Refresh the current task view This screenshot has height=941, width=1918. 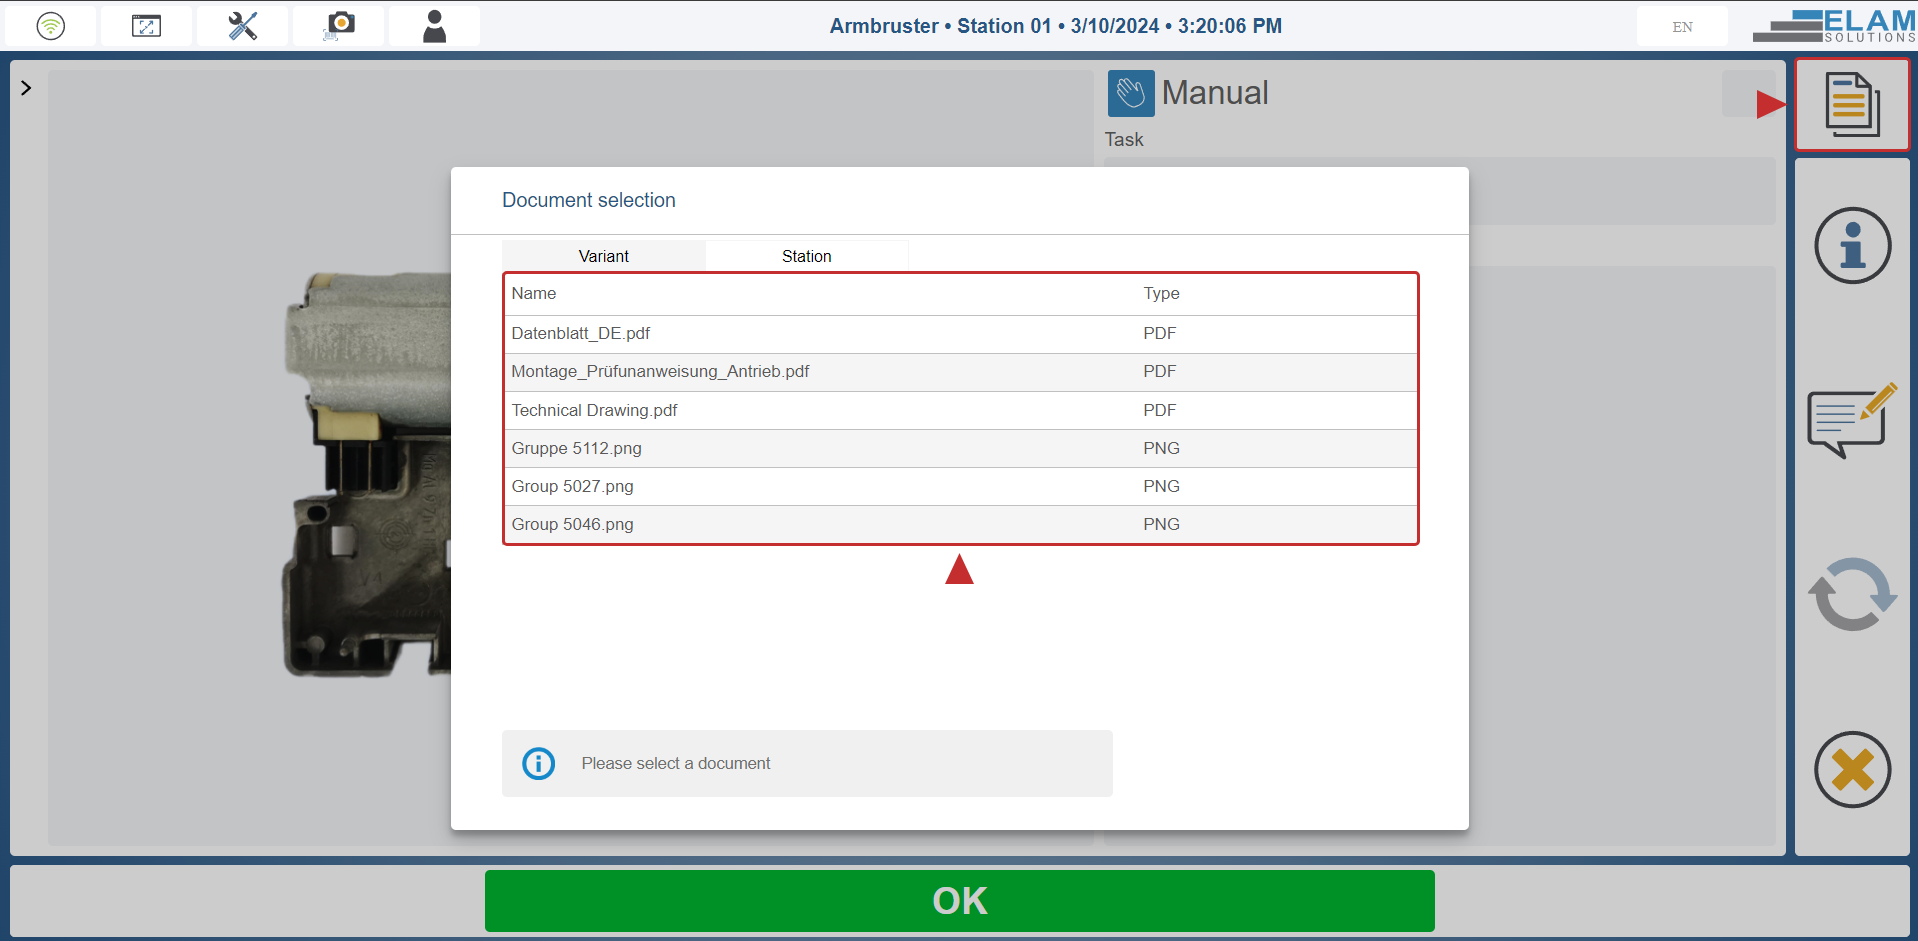tap(1851, 594)
